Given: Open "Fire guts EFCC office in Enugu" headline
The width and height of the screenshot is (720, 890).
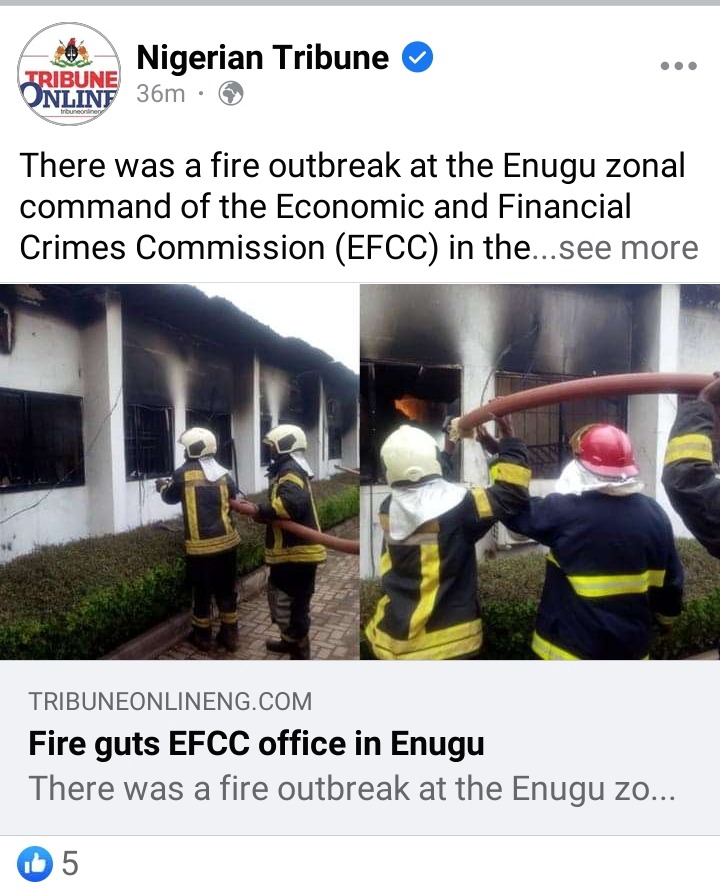Looking at the screenshot, I should click(256, 744).
